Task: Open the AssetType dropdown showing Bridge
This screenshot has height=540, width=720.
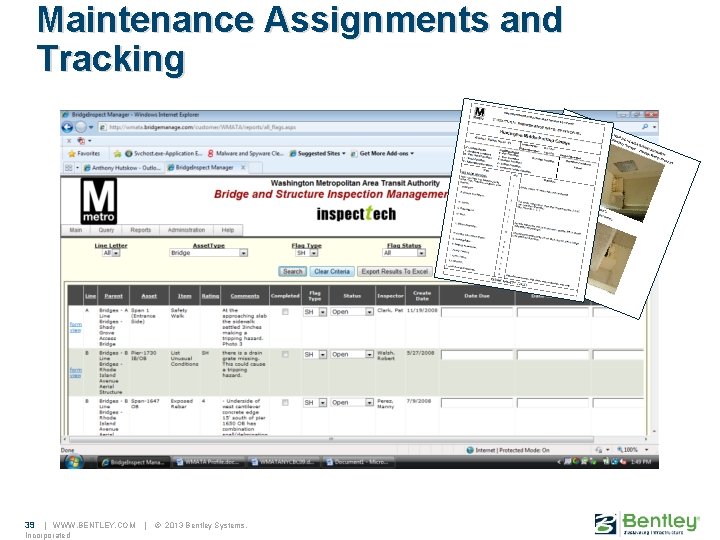Action: [208, 253]
